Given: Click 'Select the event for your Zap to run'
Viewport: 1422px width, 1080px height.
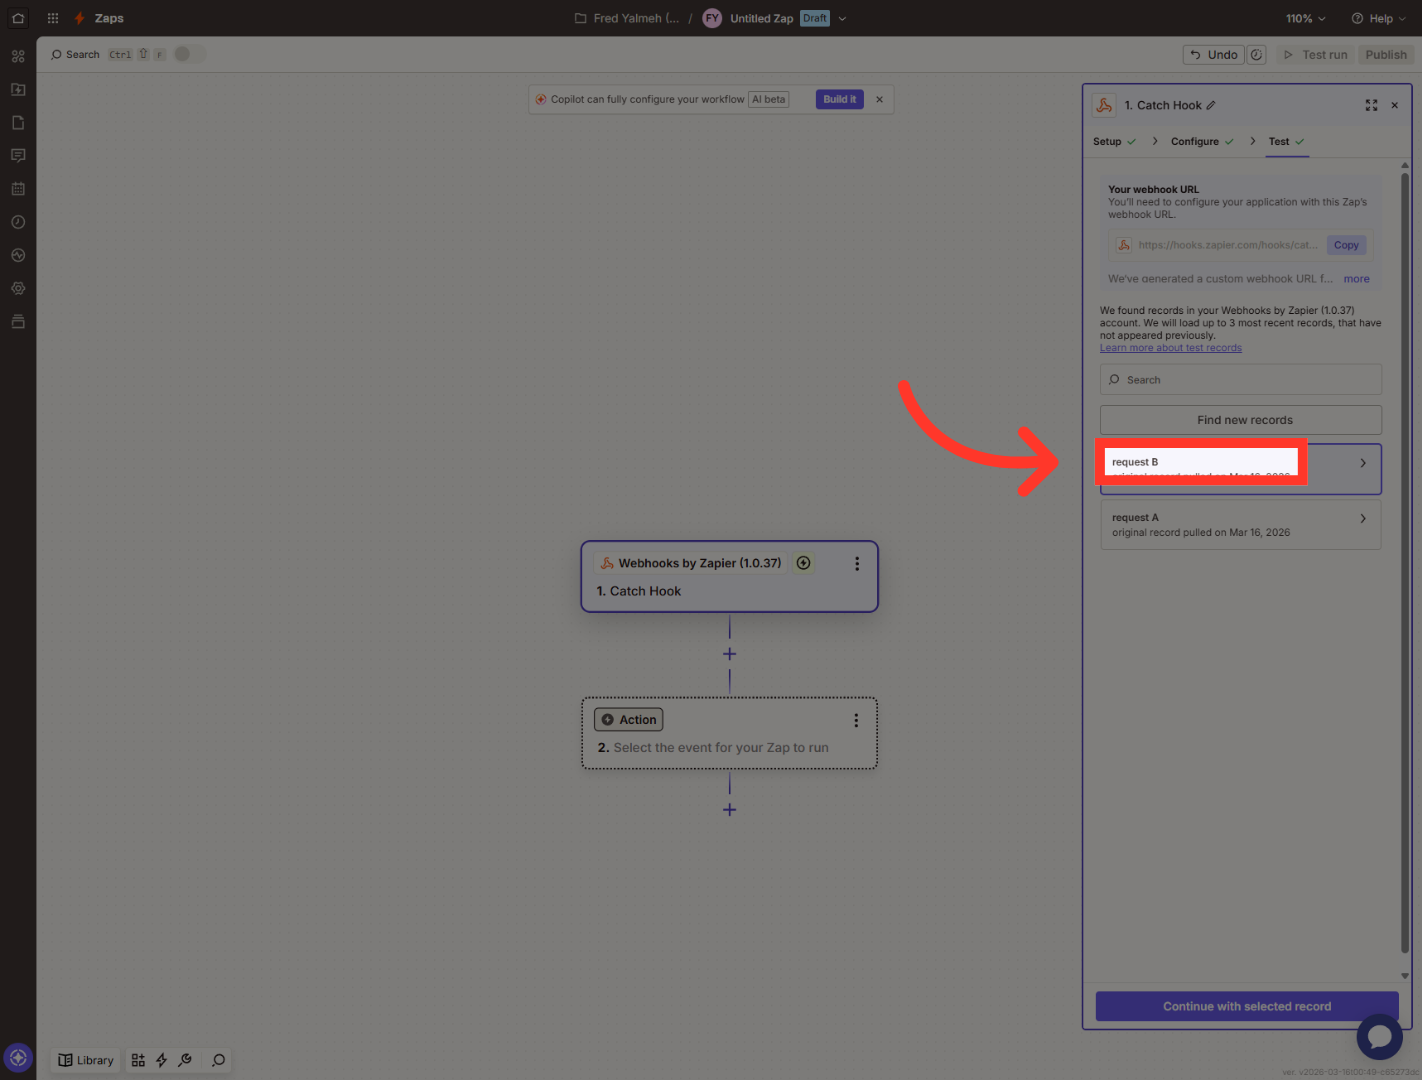Looking at the screenshot, I should (721, 748).
